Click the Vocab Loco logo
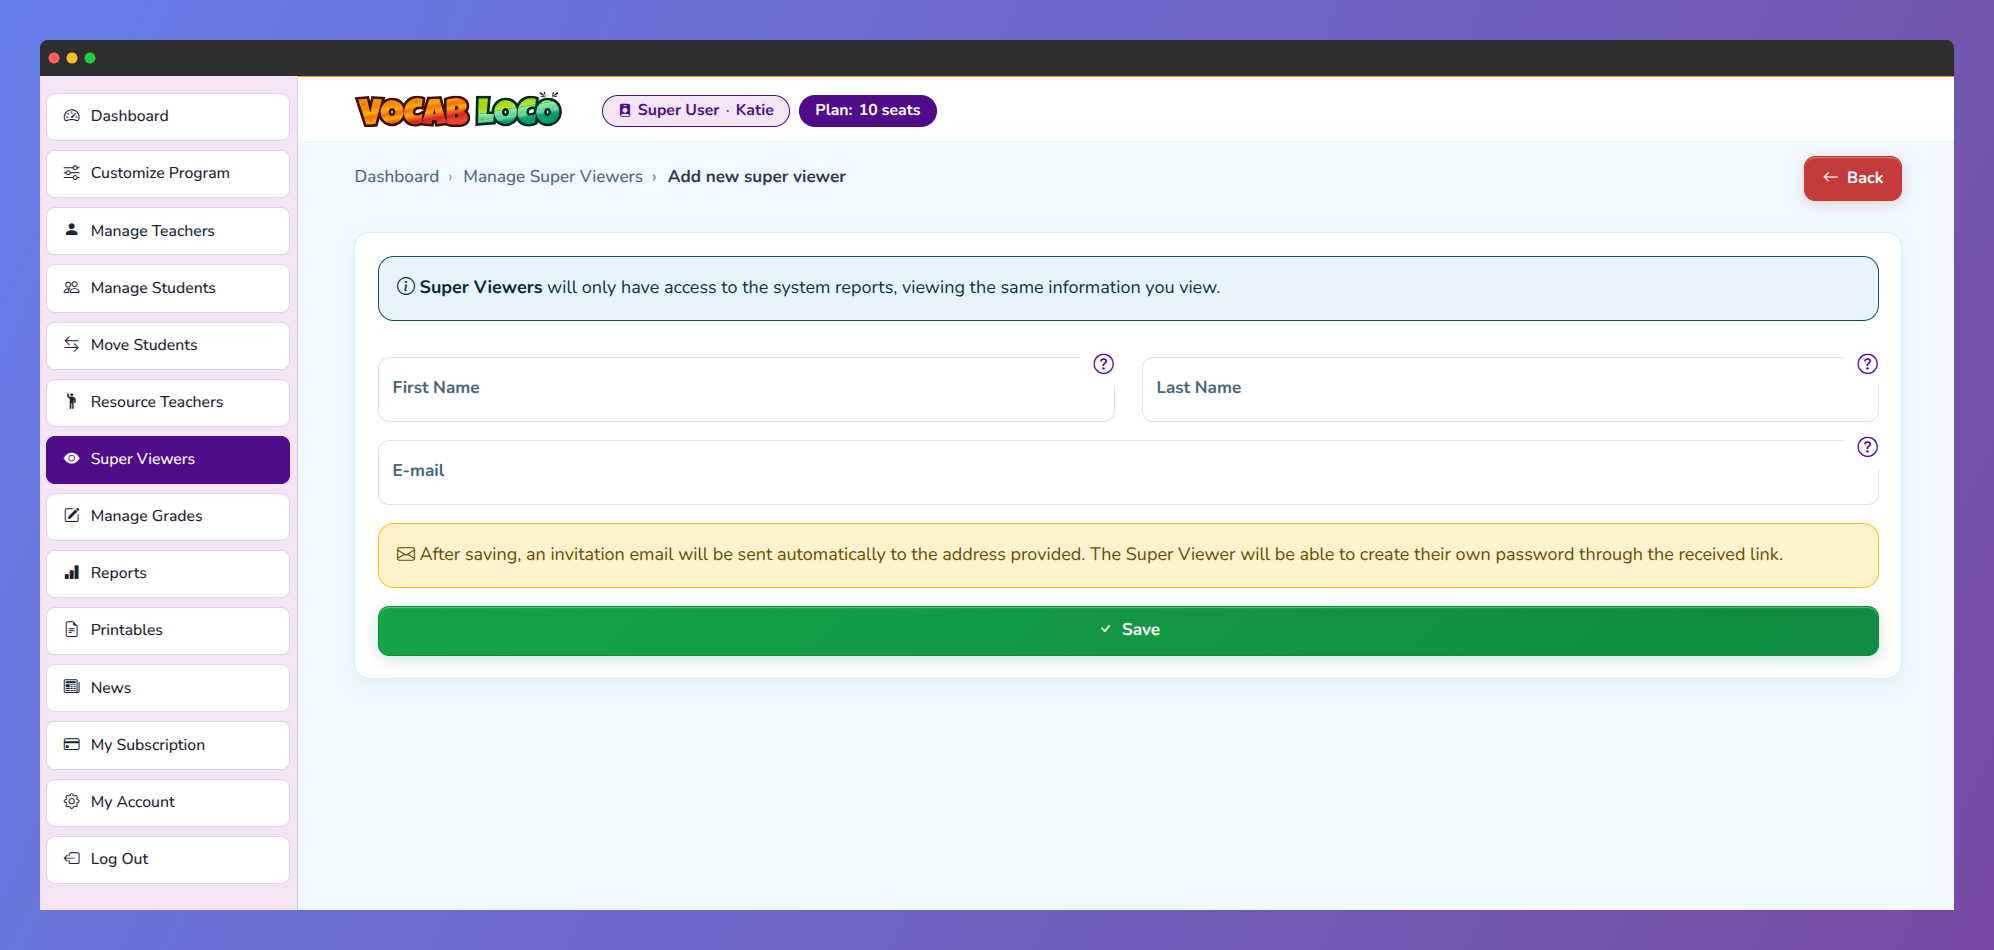Image resolution: width=1994 pixels, height=950 pixels. click(x=459, y=110)
